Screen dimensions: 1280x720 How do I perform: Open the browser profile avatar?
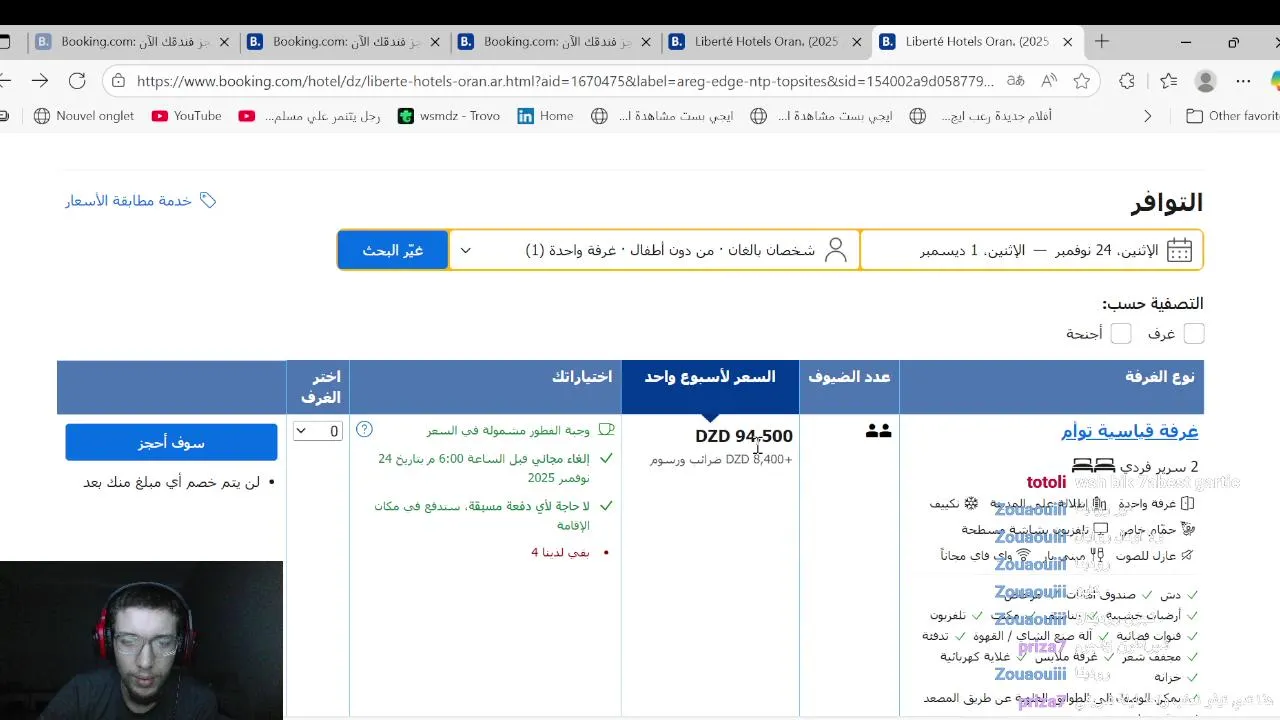click(1206, 81)
